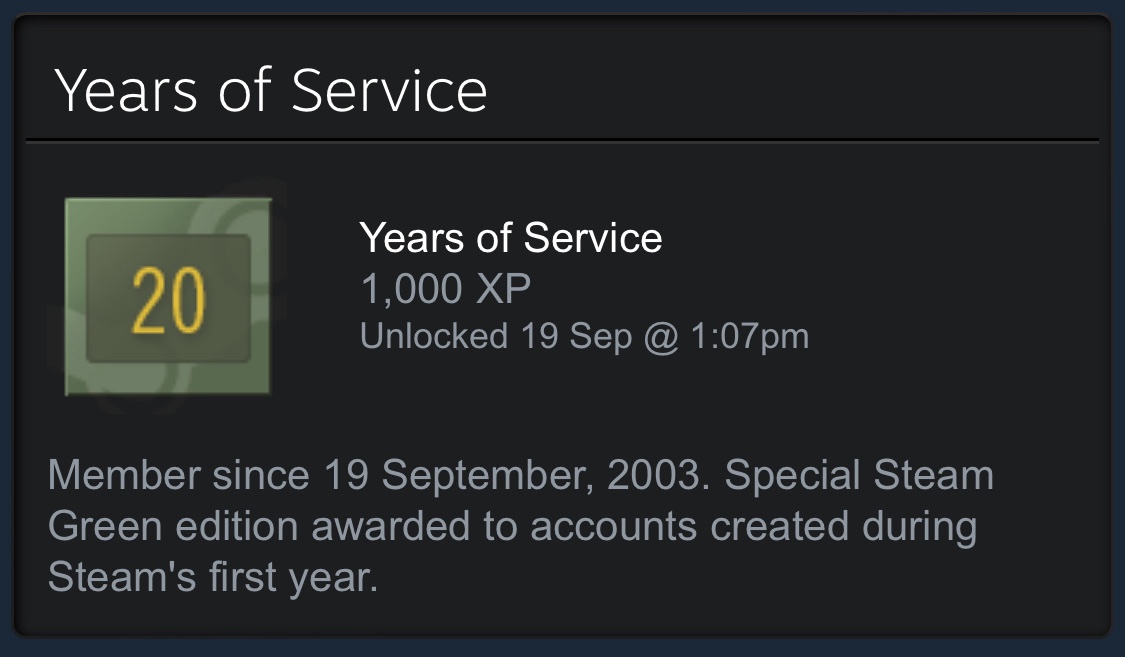
Task: Click the Unlocked 19 Sep timestamp line
Action: coord(584,337)
